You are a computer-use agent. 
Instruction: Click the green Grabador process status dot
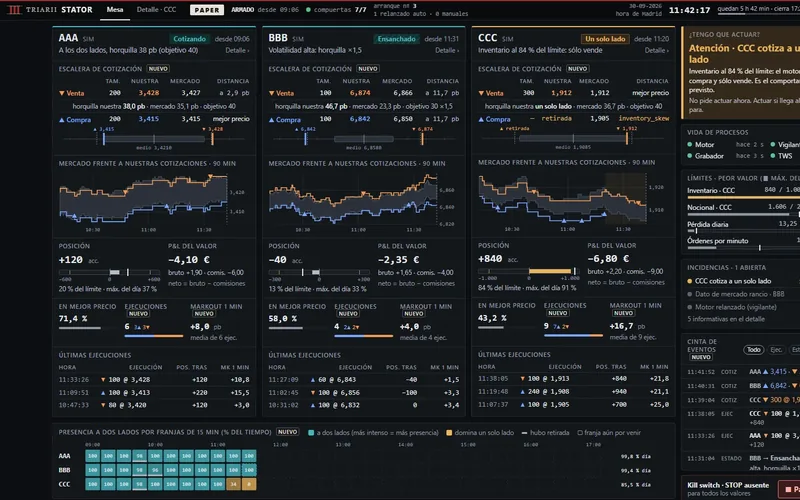click(690, 156)
